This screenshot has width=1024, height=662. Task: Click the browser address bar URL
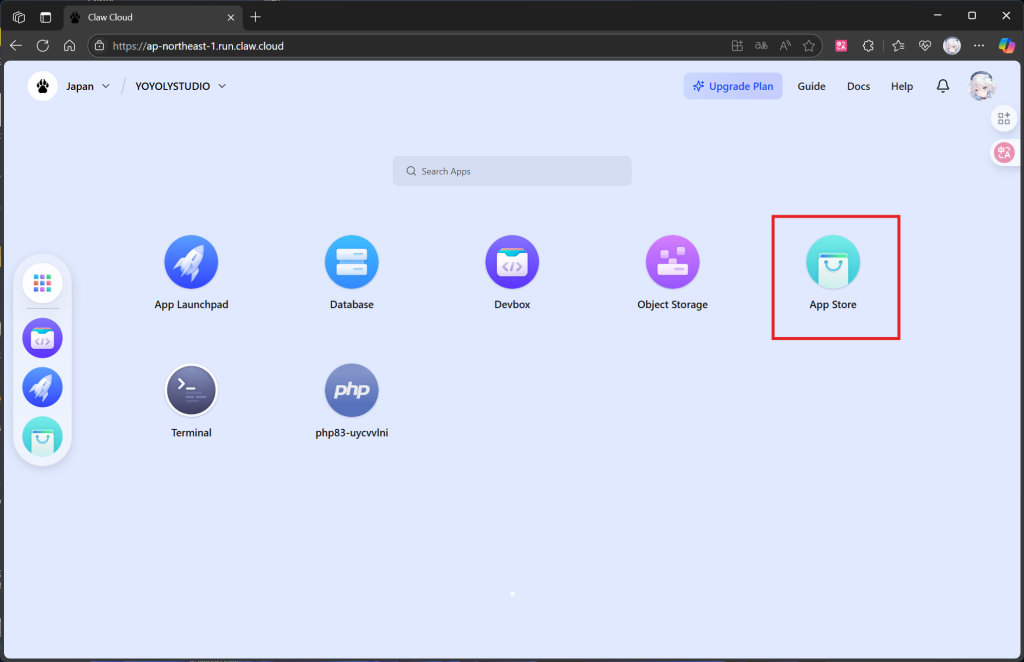coord(198,46)
